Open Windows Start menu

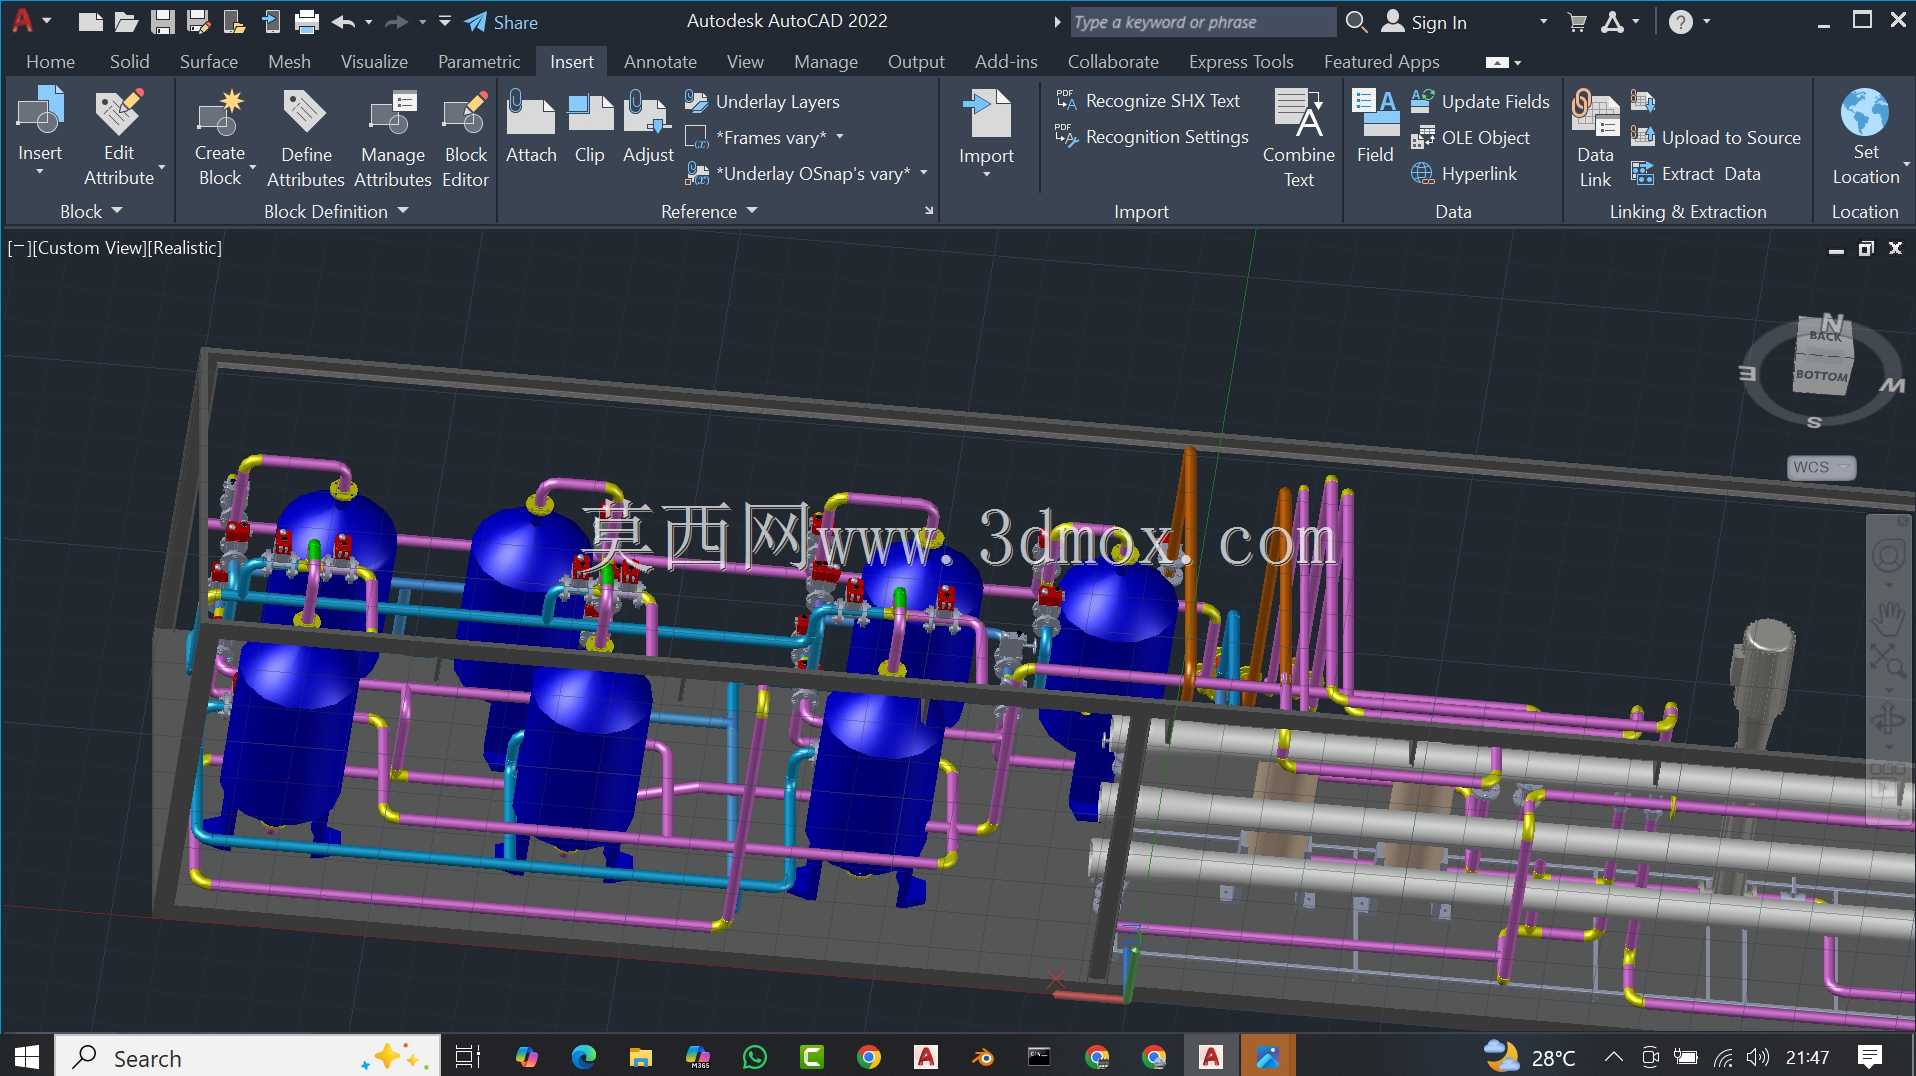pyautogui.click(x=27, y=1057)
